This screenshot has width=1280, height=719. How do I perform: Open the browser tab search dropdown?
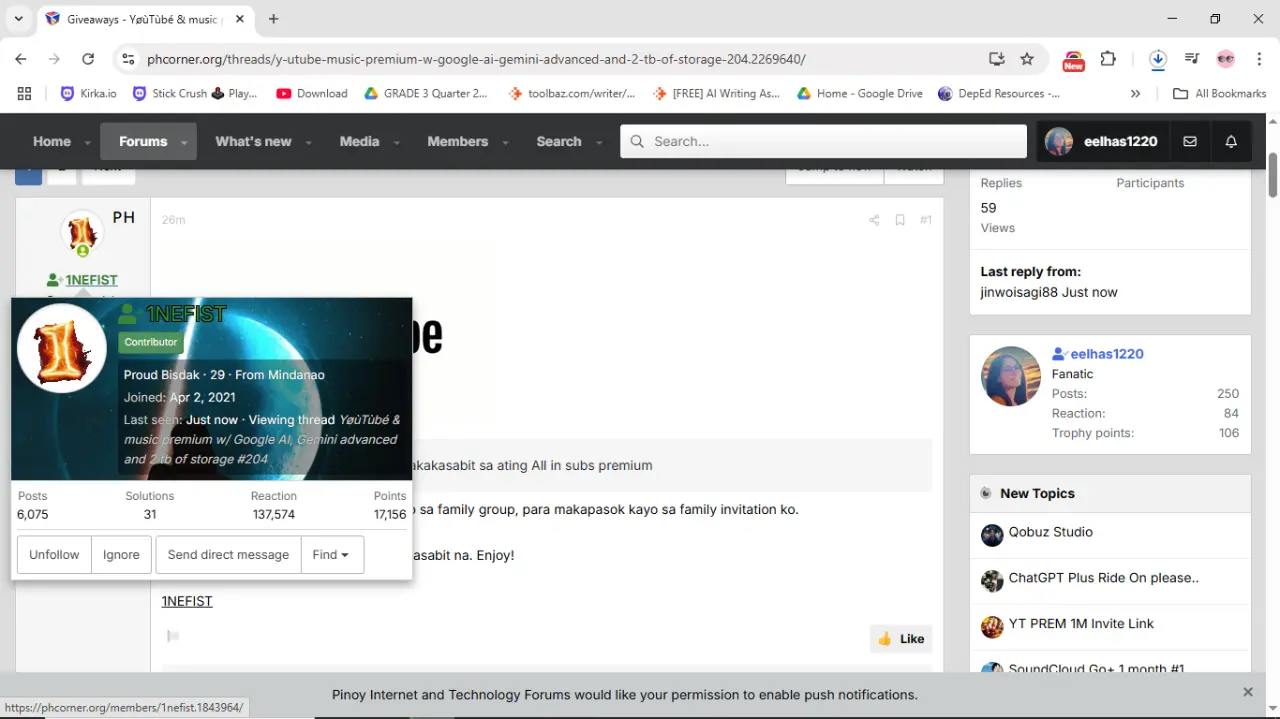pyautogui.click(x=18, y=19)
